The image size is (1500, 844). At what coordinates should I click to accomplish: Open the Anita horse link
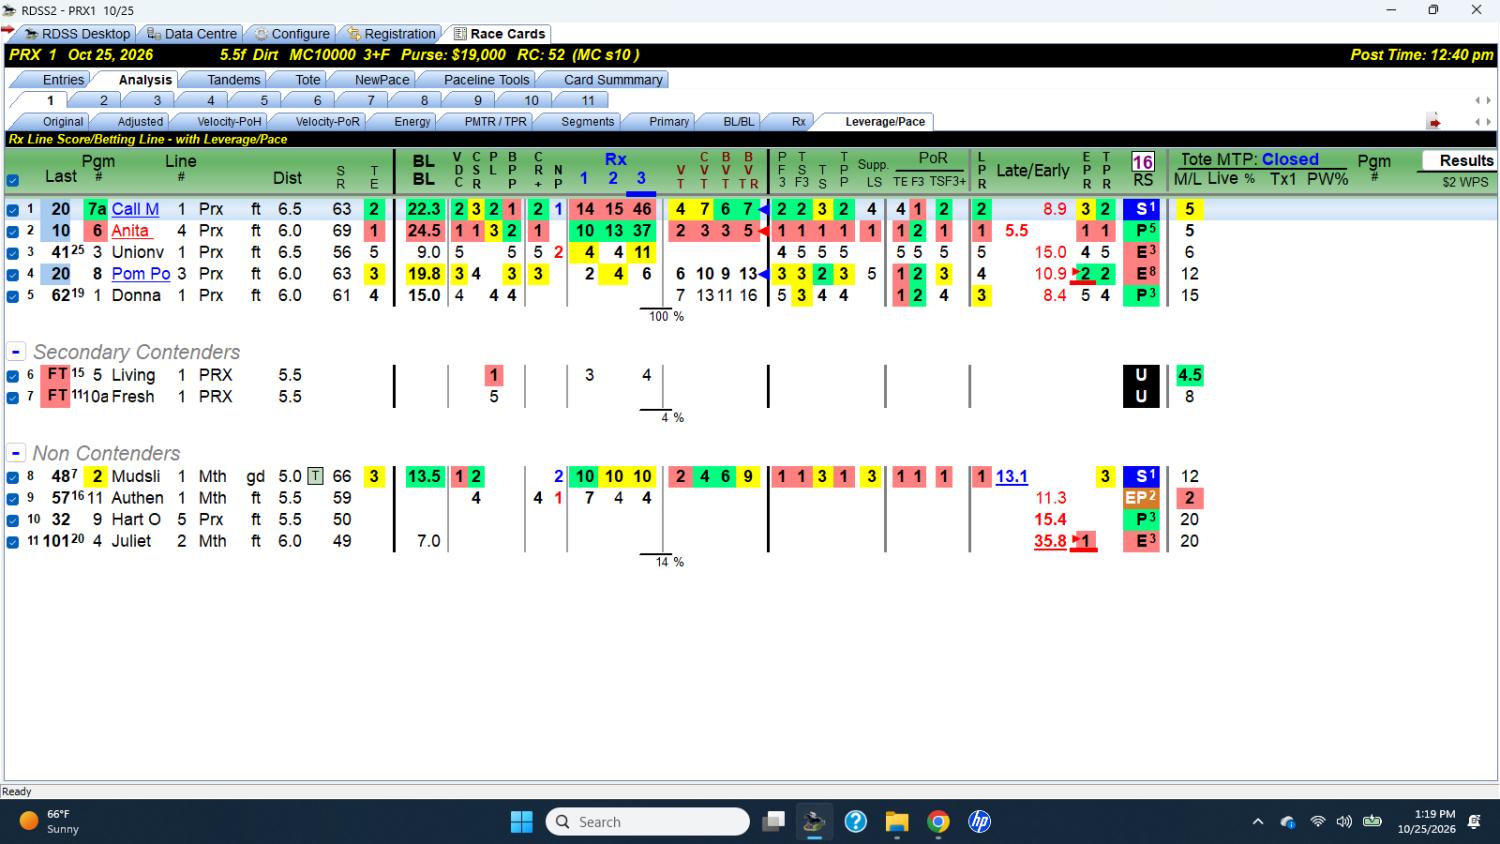click(x=130, y=231)
